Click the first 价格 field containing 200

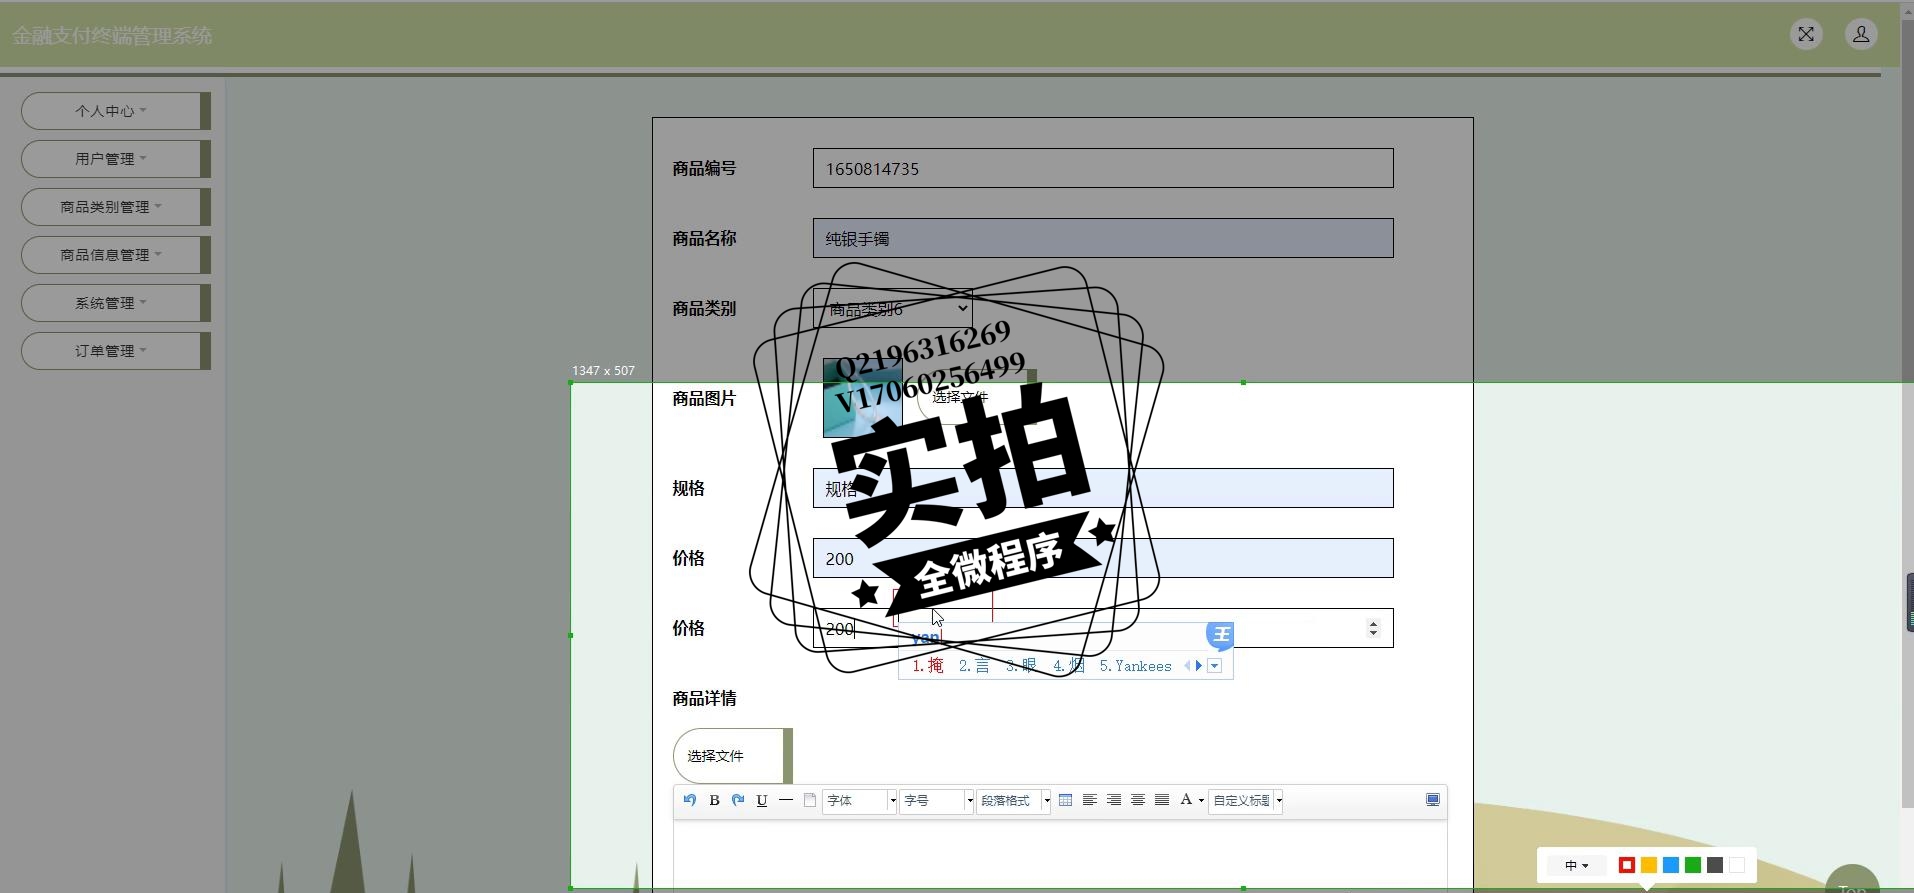(1103, 558)
